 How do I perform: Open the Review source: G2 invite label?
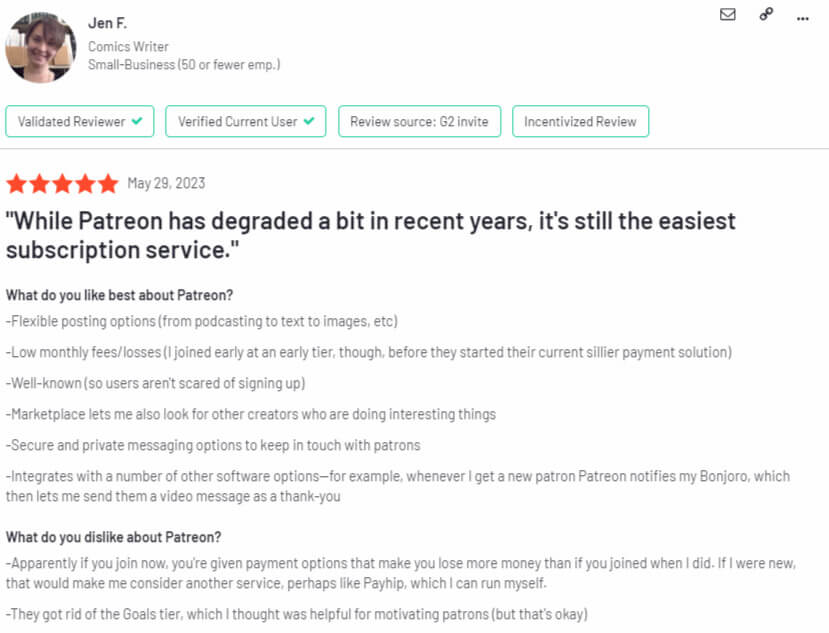pyautogui.click(x=419, y=121)
